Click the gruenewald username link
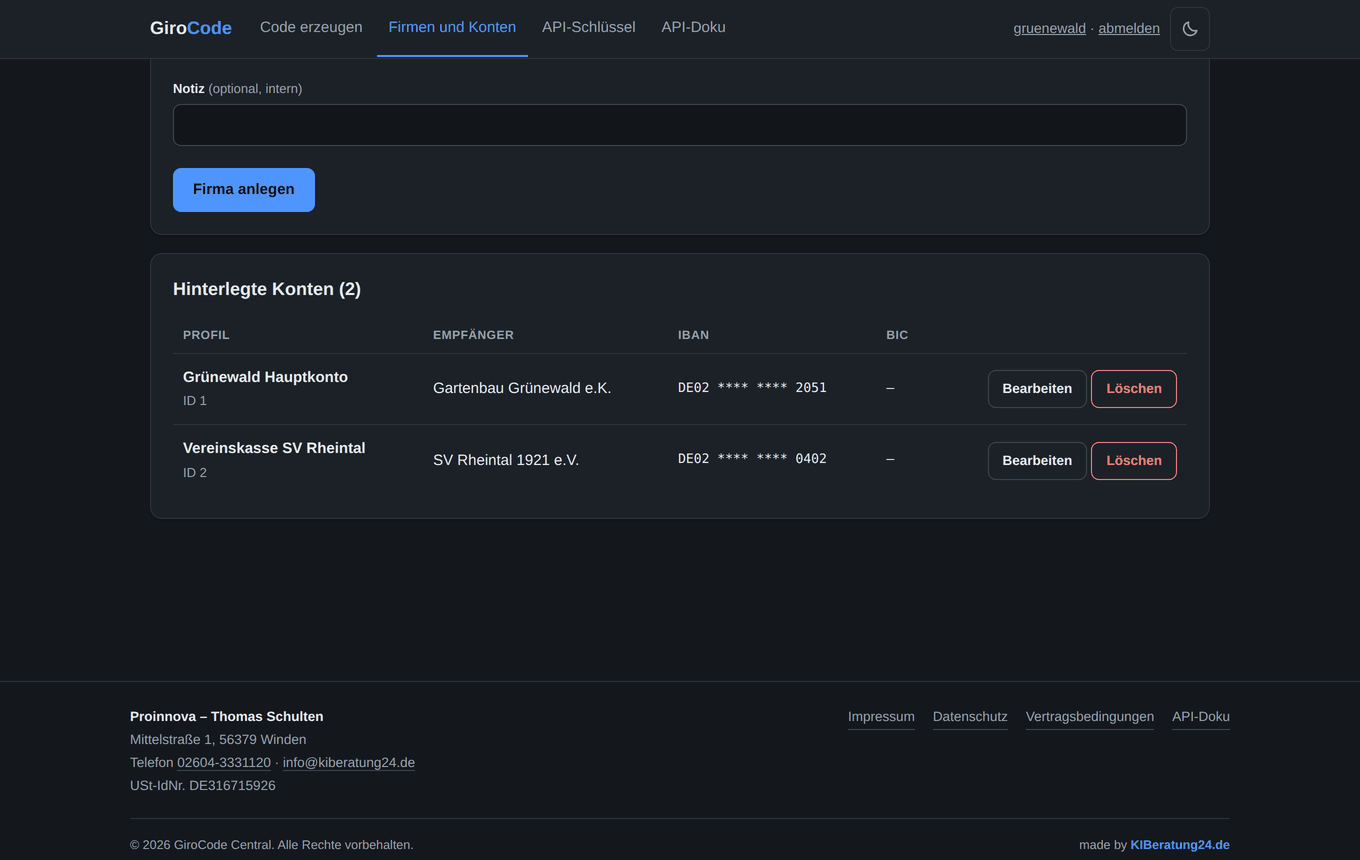1360x860 pixels. coord(1049,28)
